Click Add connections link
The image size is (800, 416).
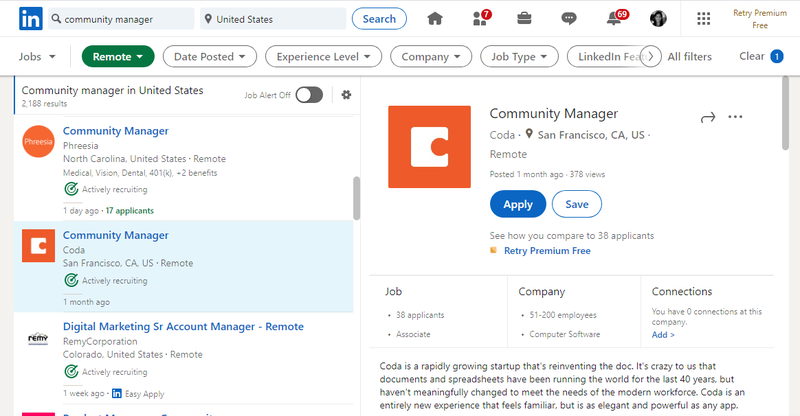[663, 335]
